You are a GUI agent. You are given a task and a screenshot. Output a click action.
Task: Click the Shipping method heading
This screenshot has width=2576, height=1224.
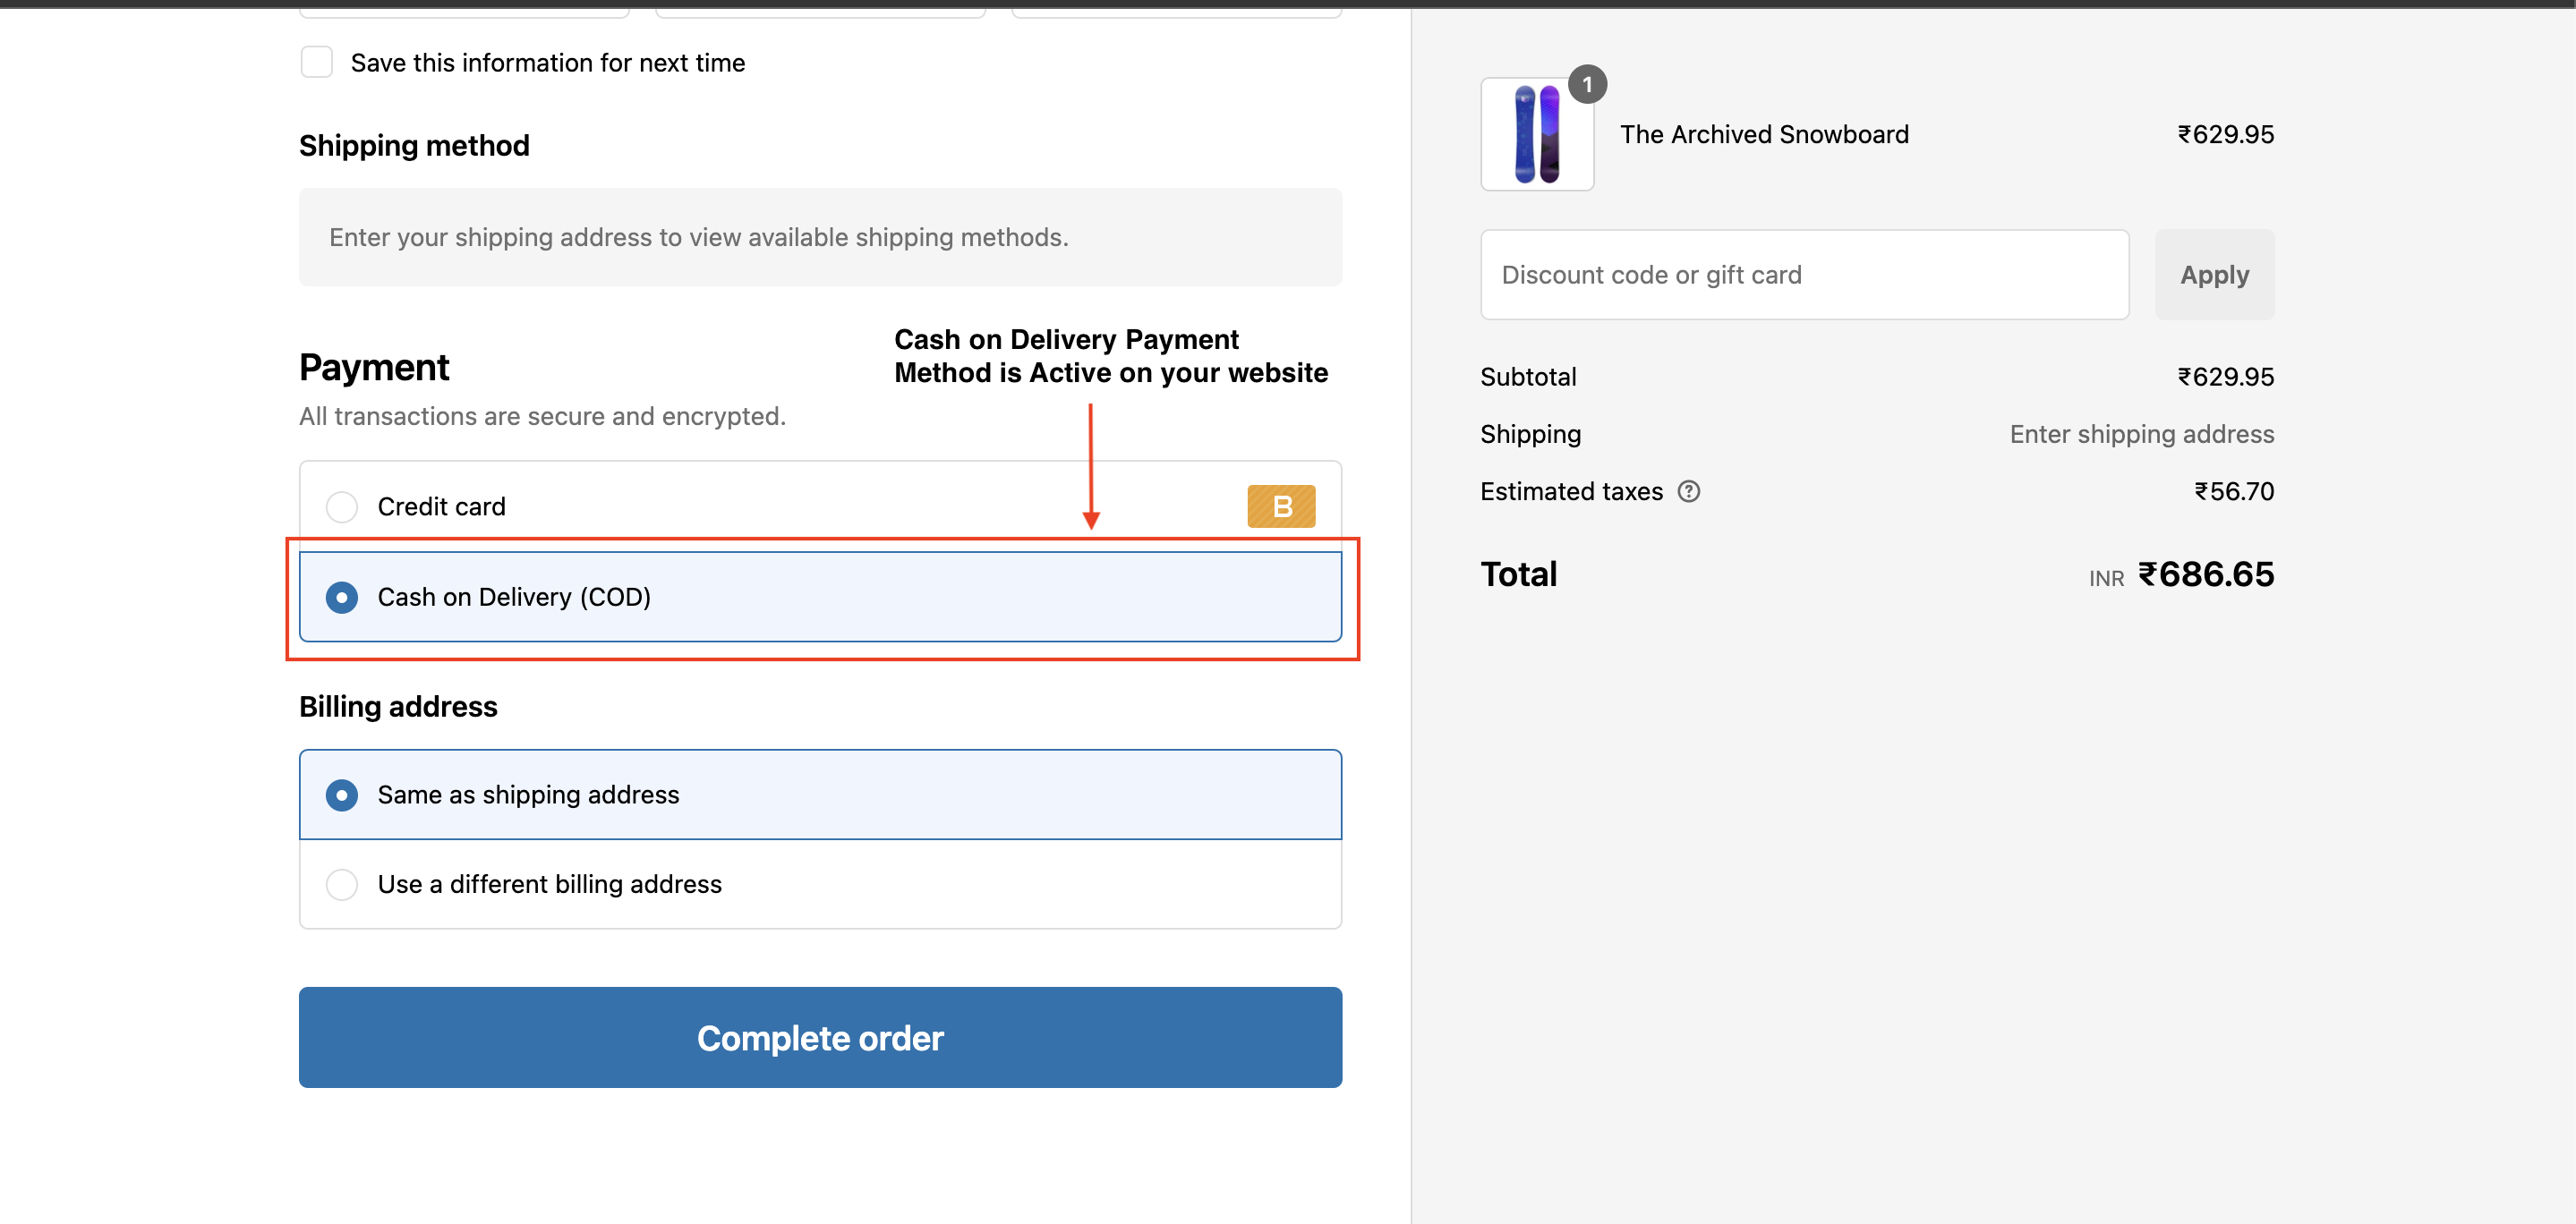(x=414, y=145)
